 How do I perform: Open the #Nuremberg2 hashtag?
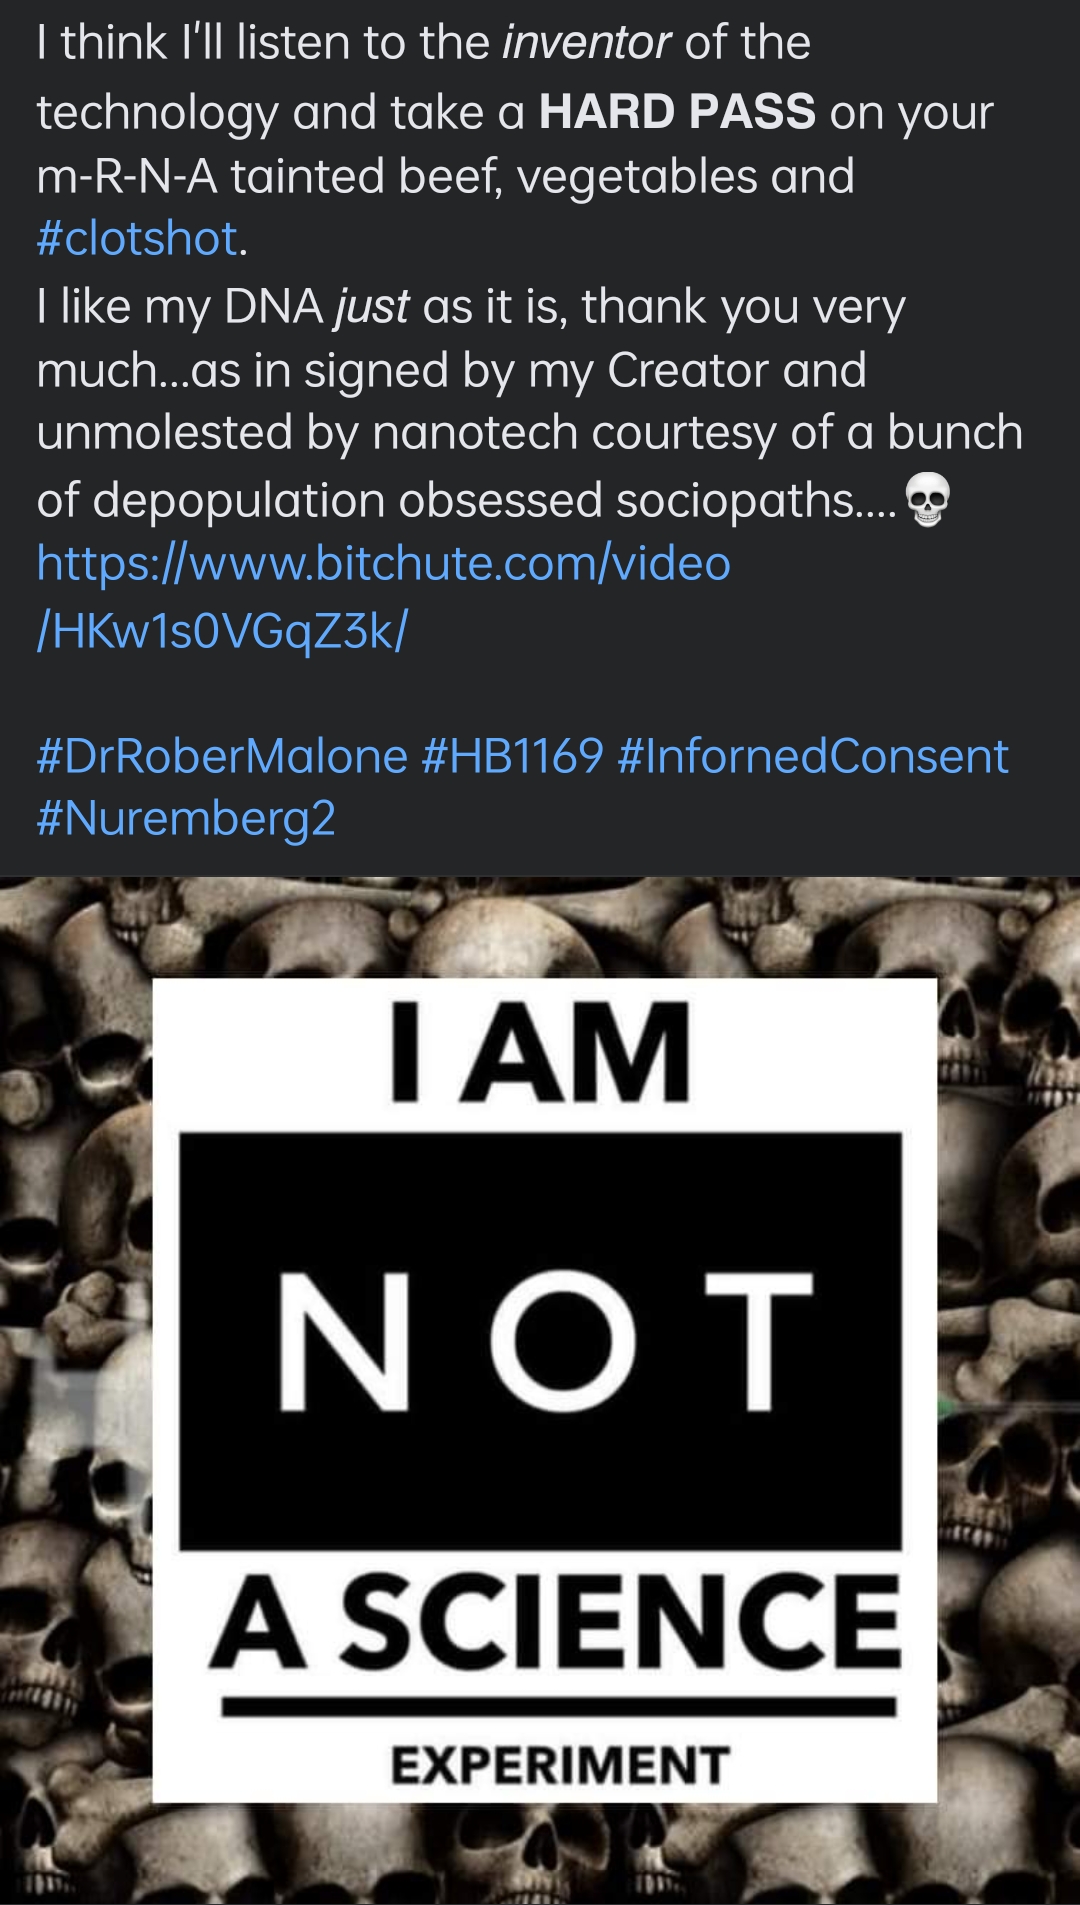pos(186,818)
